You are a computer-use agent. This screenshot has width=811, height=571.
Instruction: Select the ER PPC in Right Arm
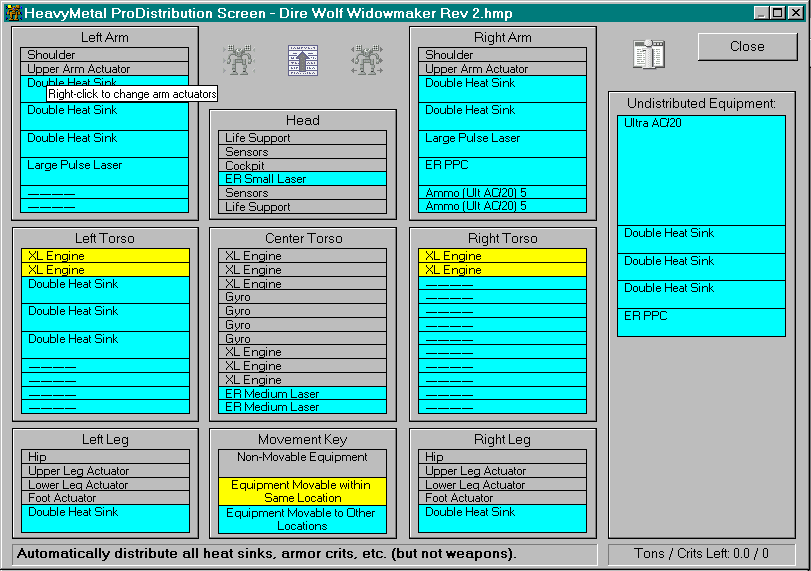click(502, 172)
